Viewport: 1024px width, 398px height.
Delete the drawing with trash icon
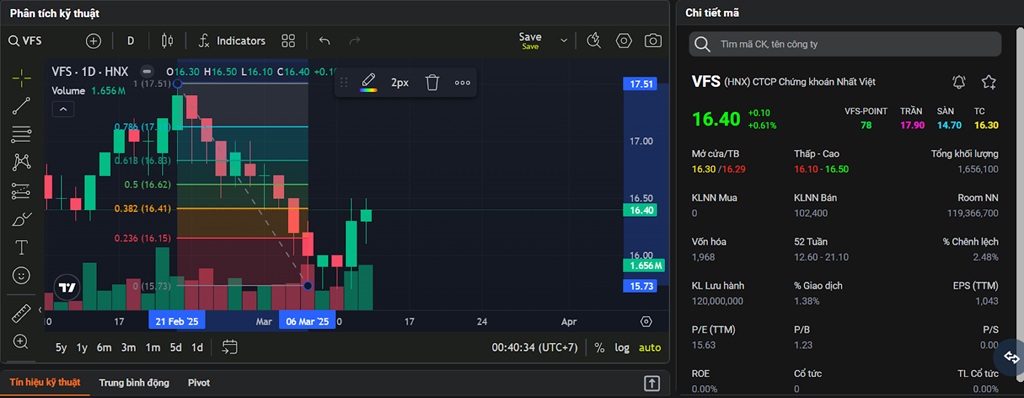pos(432,82)
